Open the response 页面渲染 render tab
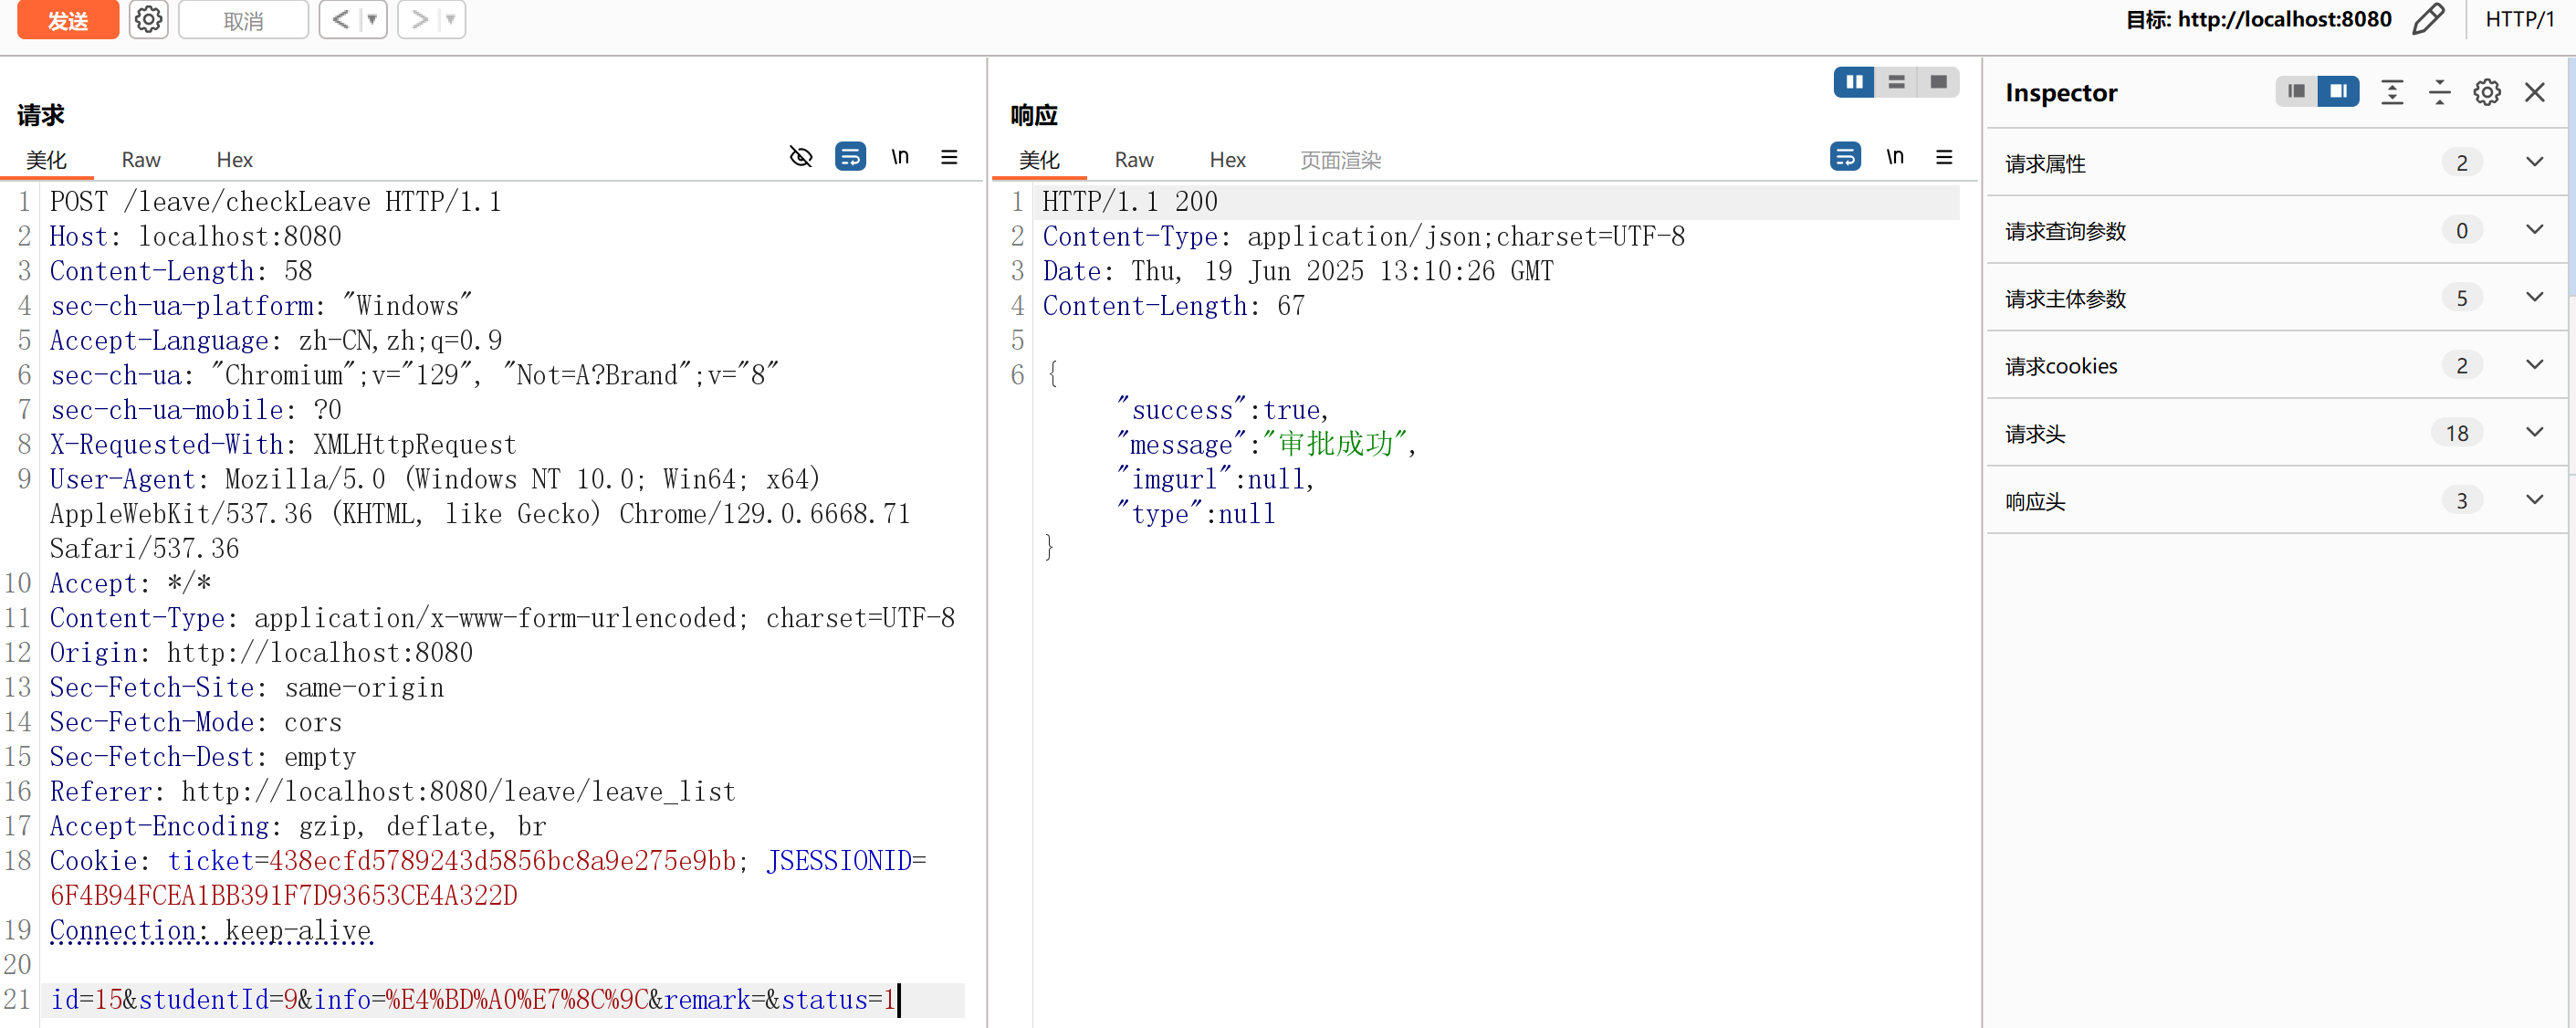Viewport: 2576px width, 1028px height. 1340,159
